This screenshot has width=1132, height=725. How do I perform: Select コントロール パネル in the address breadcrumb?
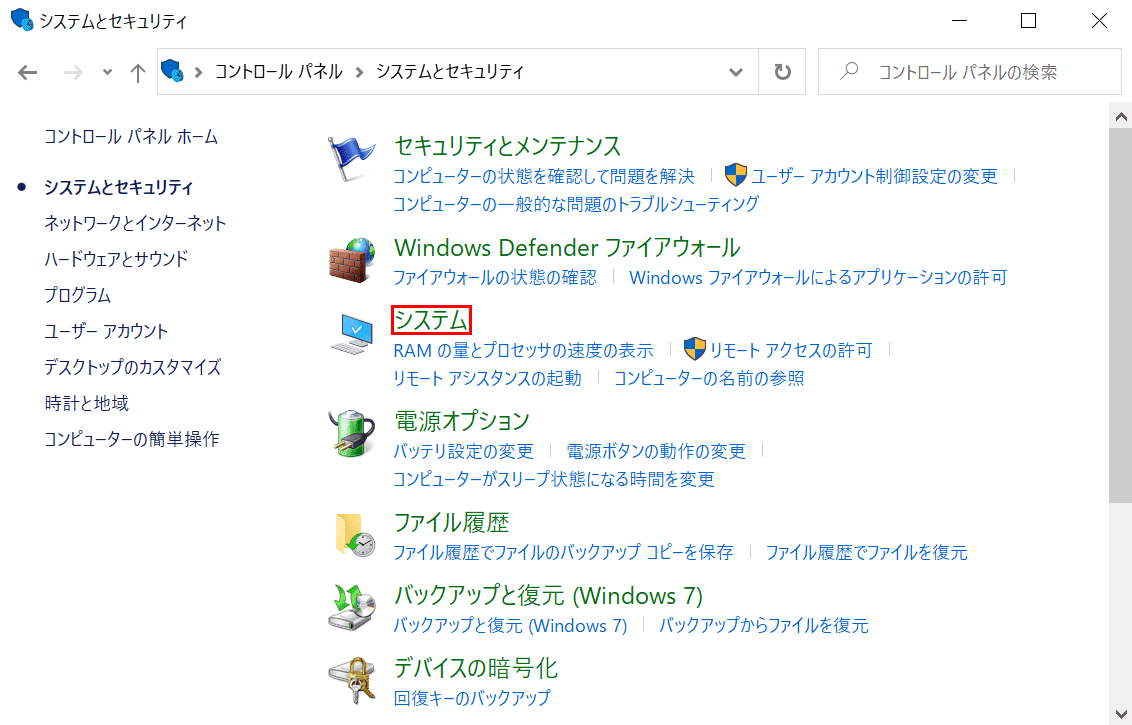tap(279, 71)
